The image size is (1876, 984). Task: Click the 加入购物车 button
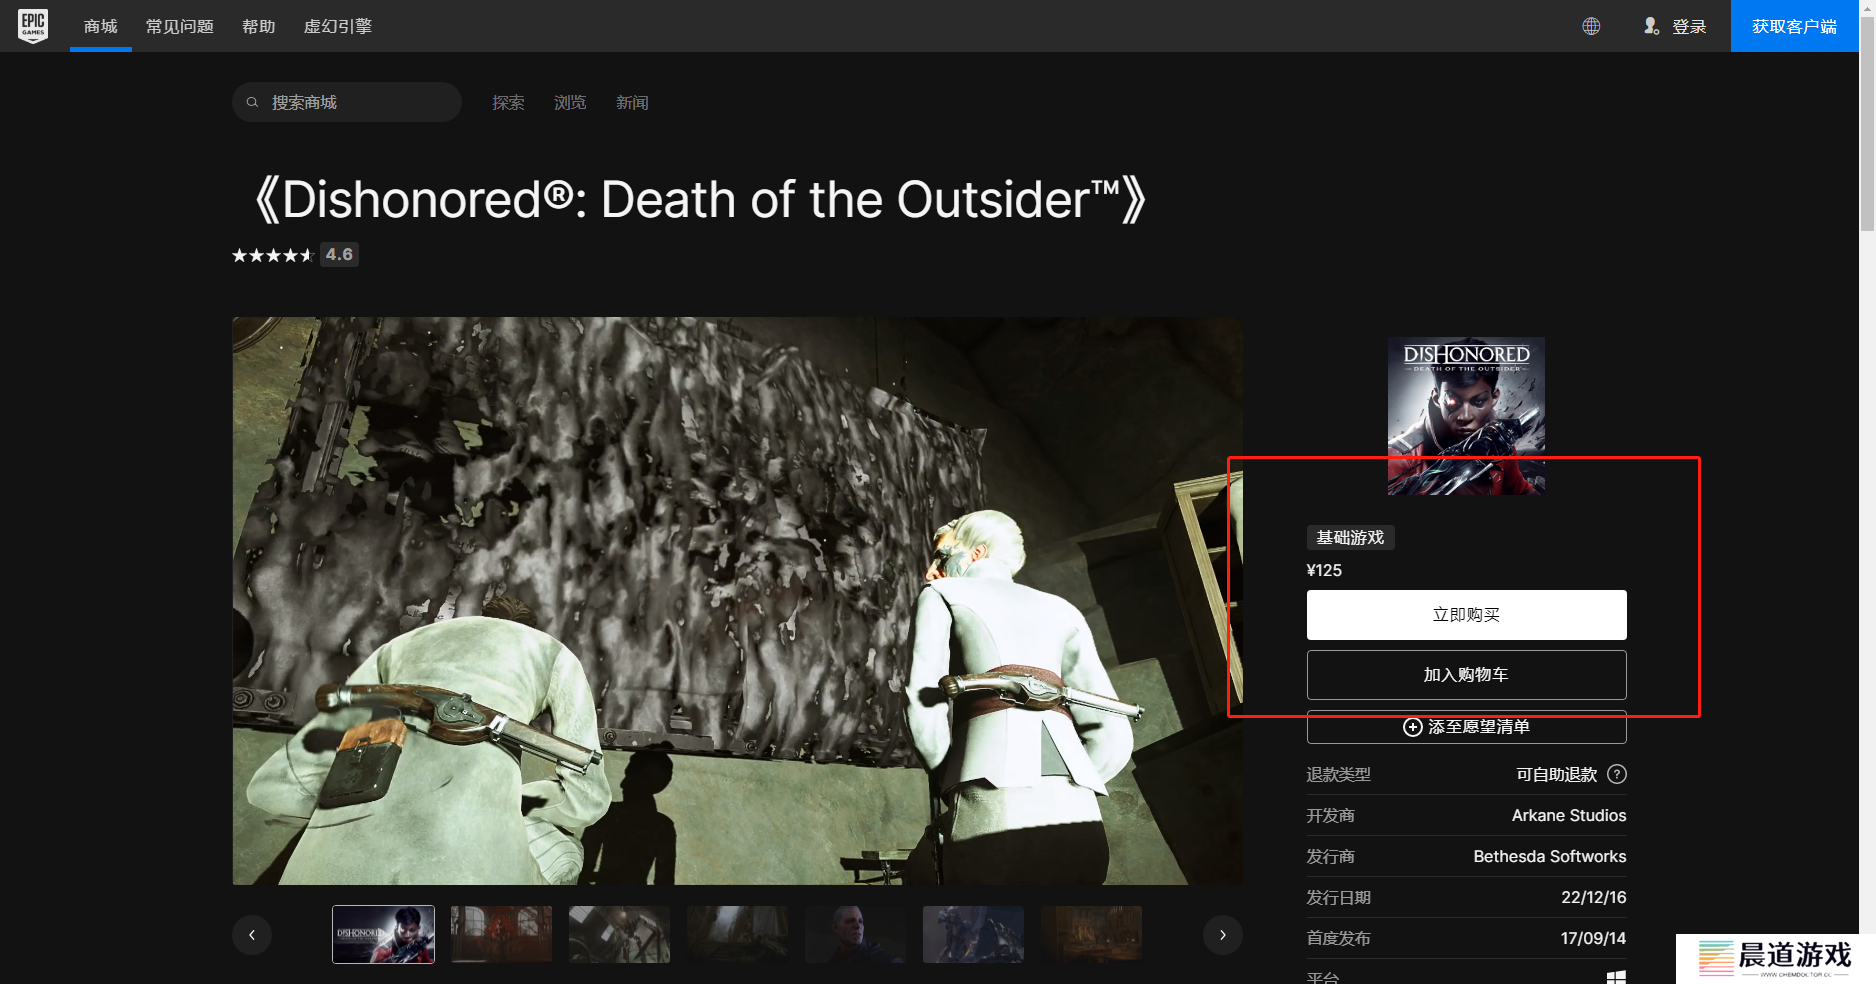1466,675
